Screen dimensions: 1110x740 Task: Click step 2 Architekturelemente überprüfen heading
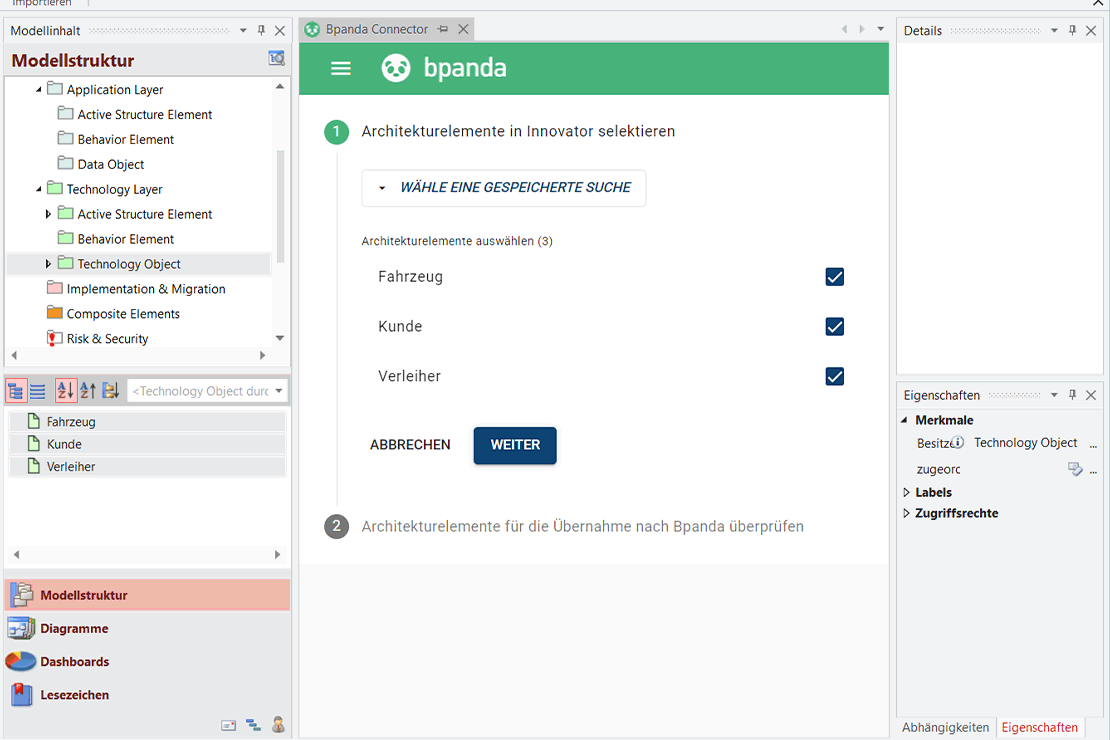pyautogui.click(x=582, y=527)
